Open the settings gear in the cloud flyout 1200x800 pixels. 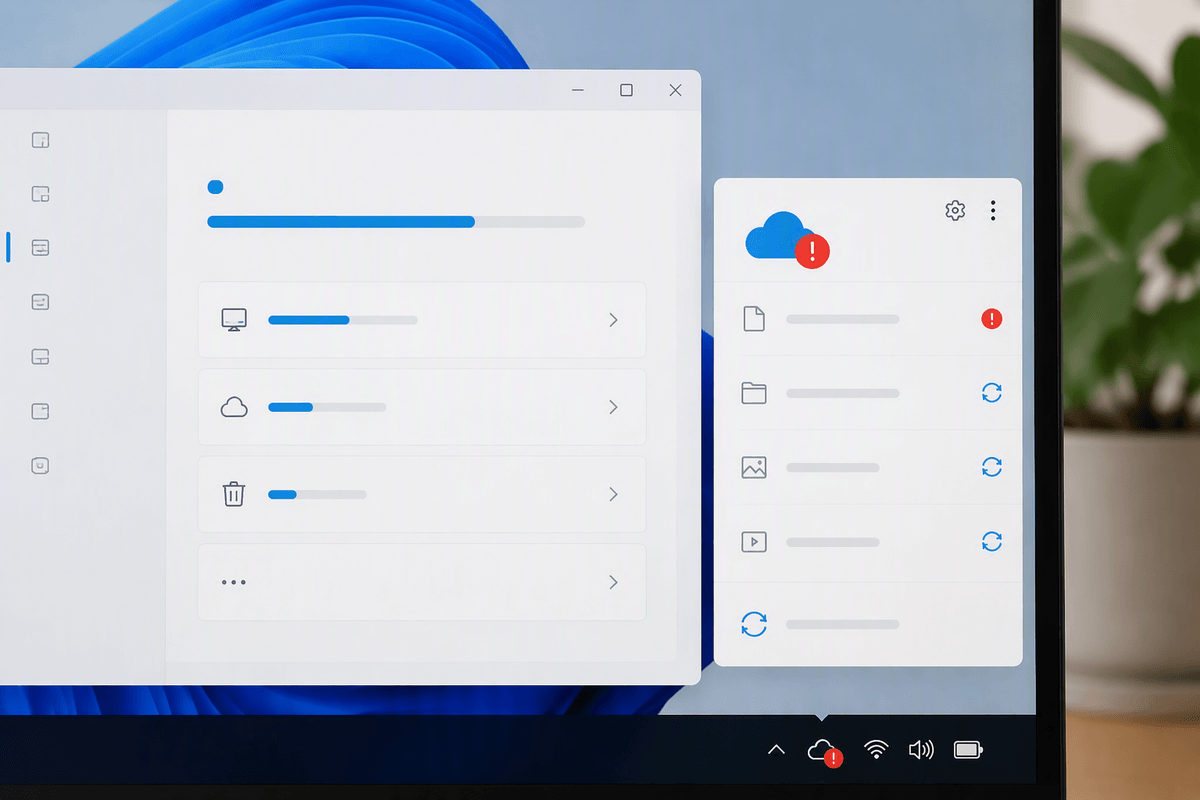955,210
